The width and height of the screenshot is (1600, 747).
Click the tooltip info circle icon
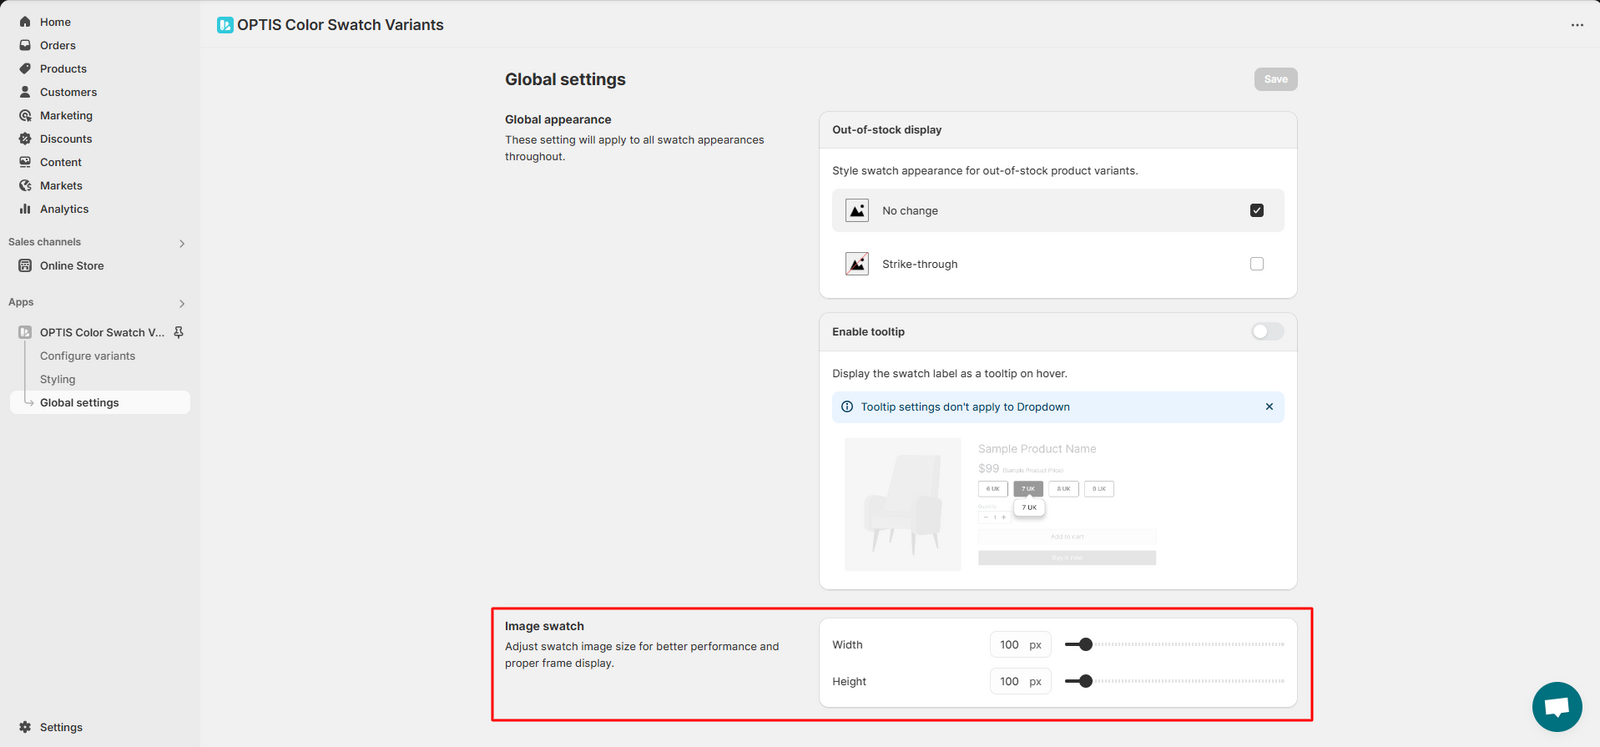(847, 407)
